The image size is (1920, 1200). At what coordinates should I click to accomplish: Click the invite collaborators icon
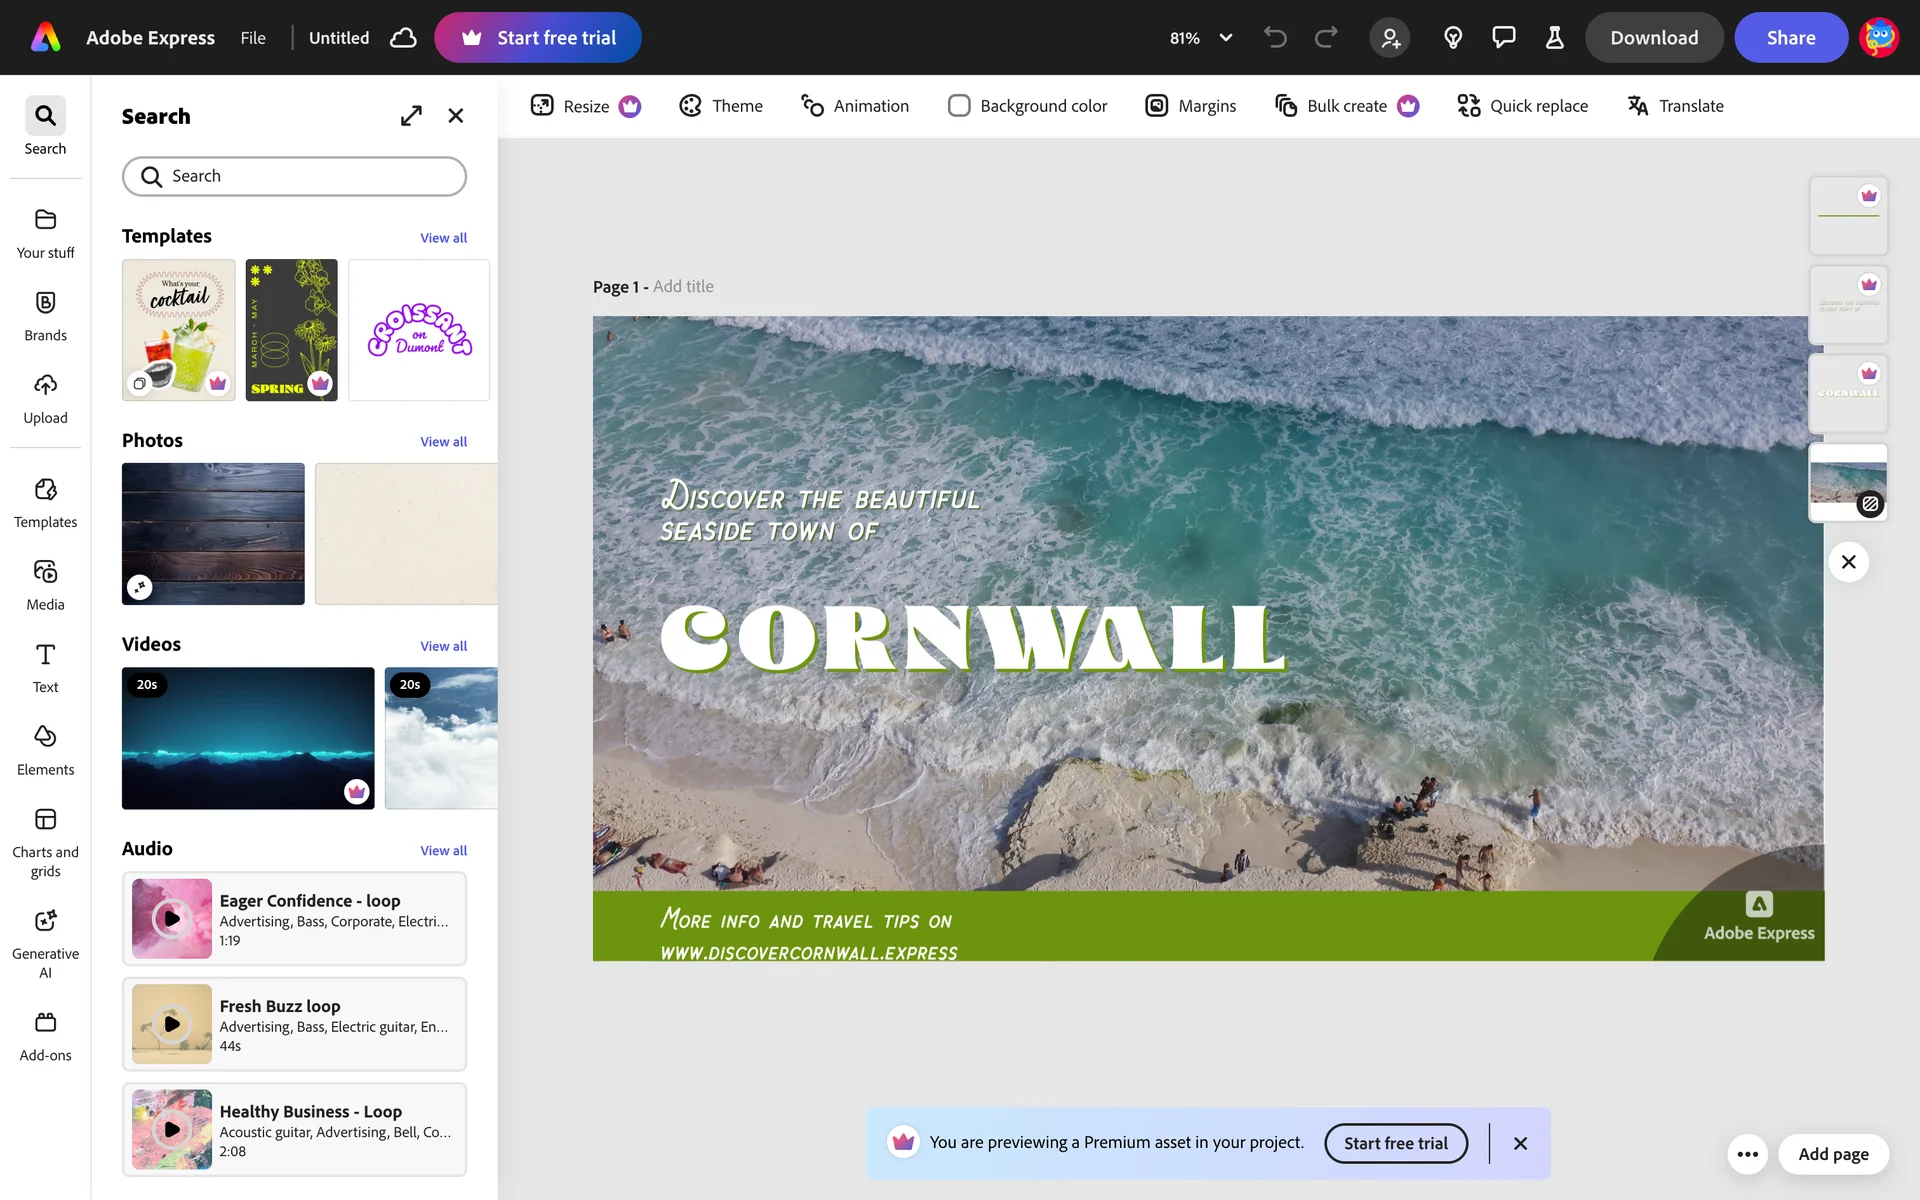[x=1390, y=38]
